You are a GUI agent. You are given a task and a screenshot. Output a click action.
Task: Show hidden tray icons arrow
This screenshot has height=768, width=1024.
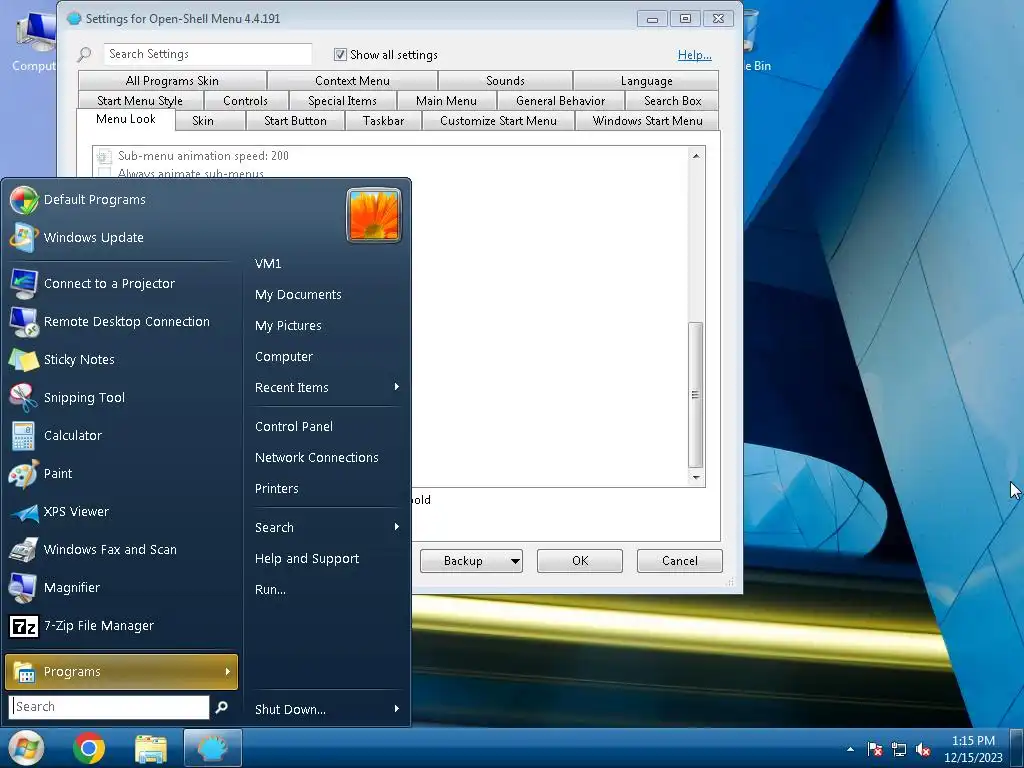tap(850, 749)
